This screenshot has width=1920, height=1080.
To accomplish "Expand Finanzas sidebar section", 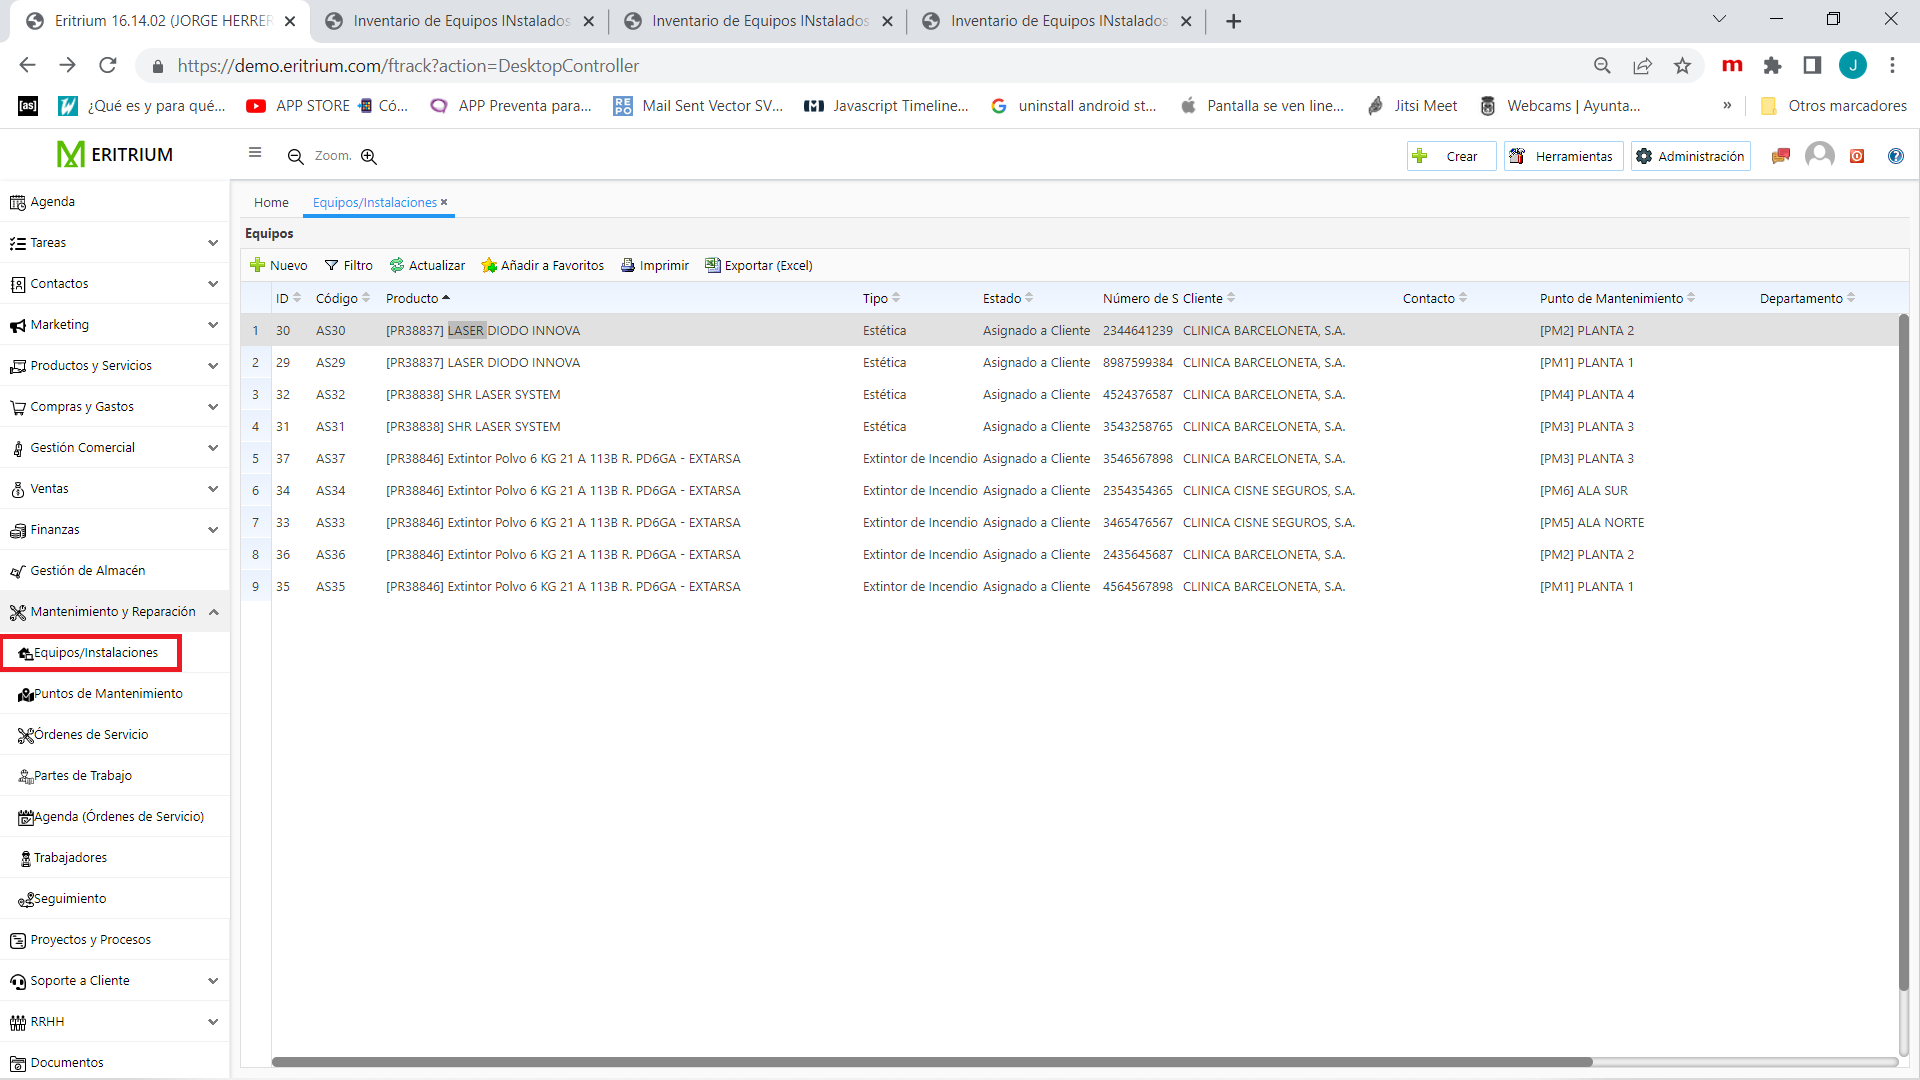I will (115, 530).
